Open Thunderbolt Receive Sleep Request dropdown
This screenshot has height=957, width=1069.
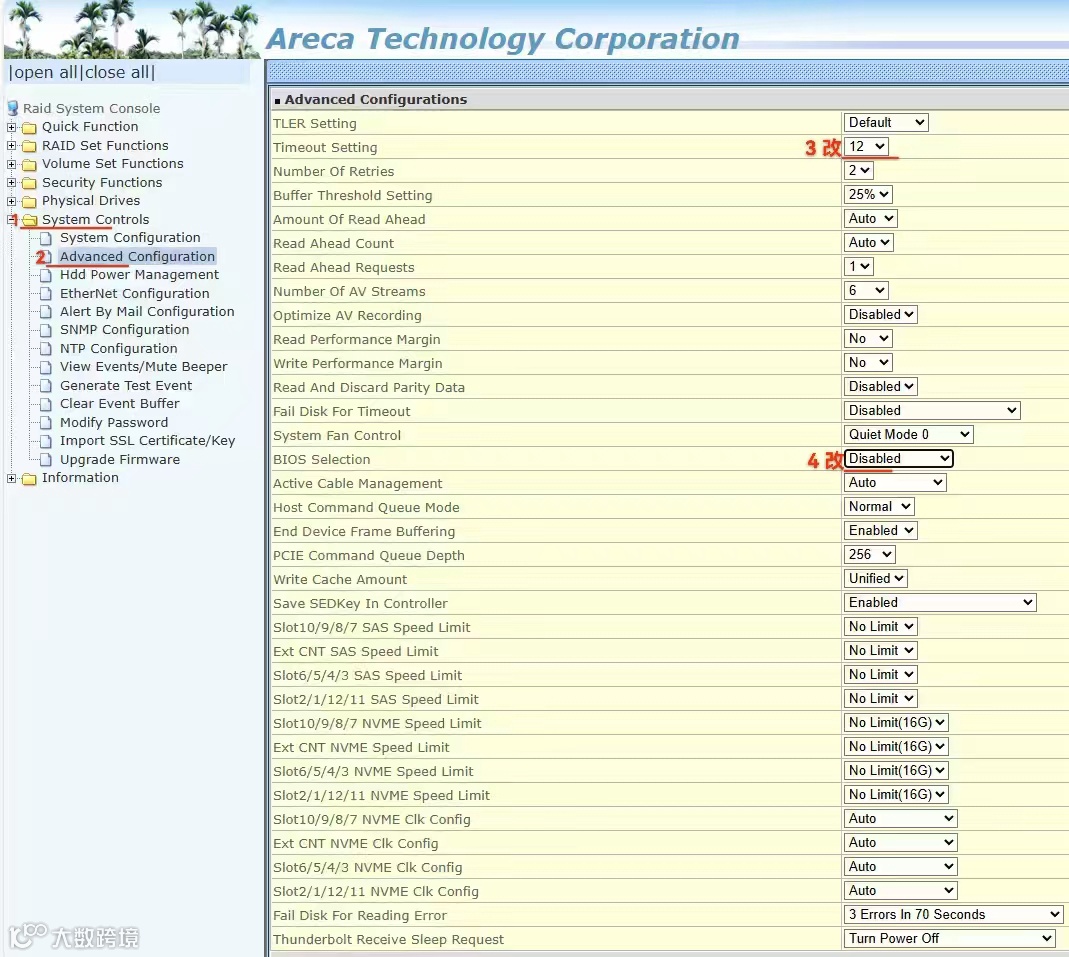pos(950,939)
